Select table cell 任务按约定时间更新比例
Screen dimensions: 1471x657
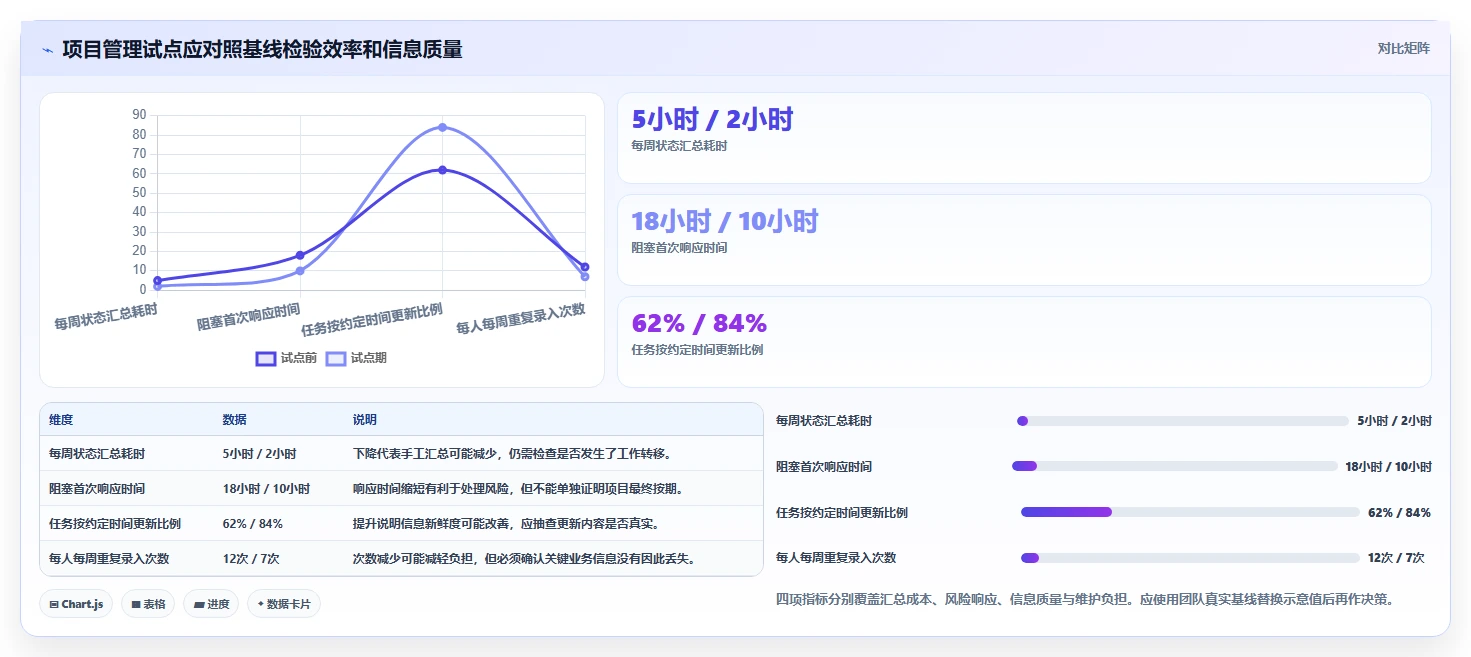(115, 523)
